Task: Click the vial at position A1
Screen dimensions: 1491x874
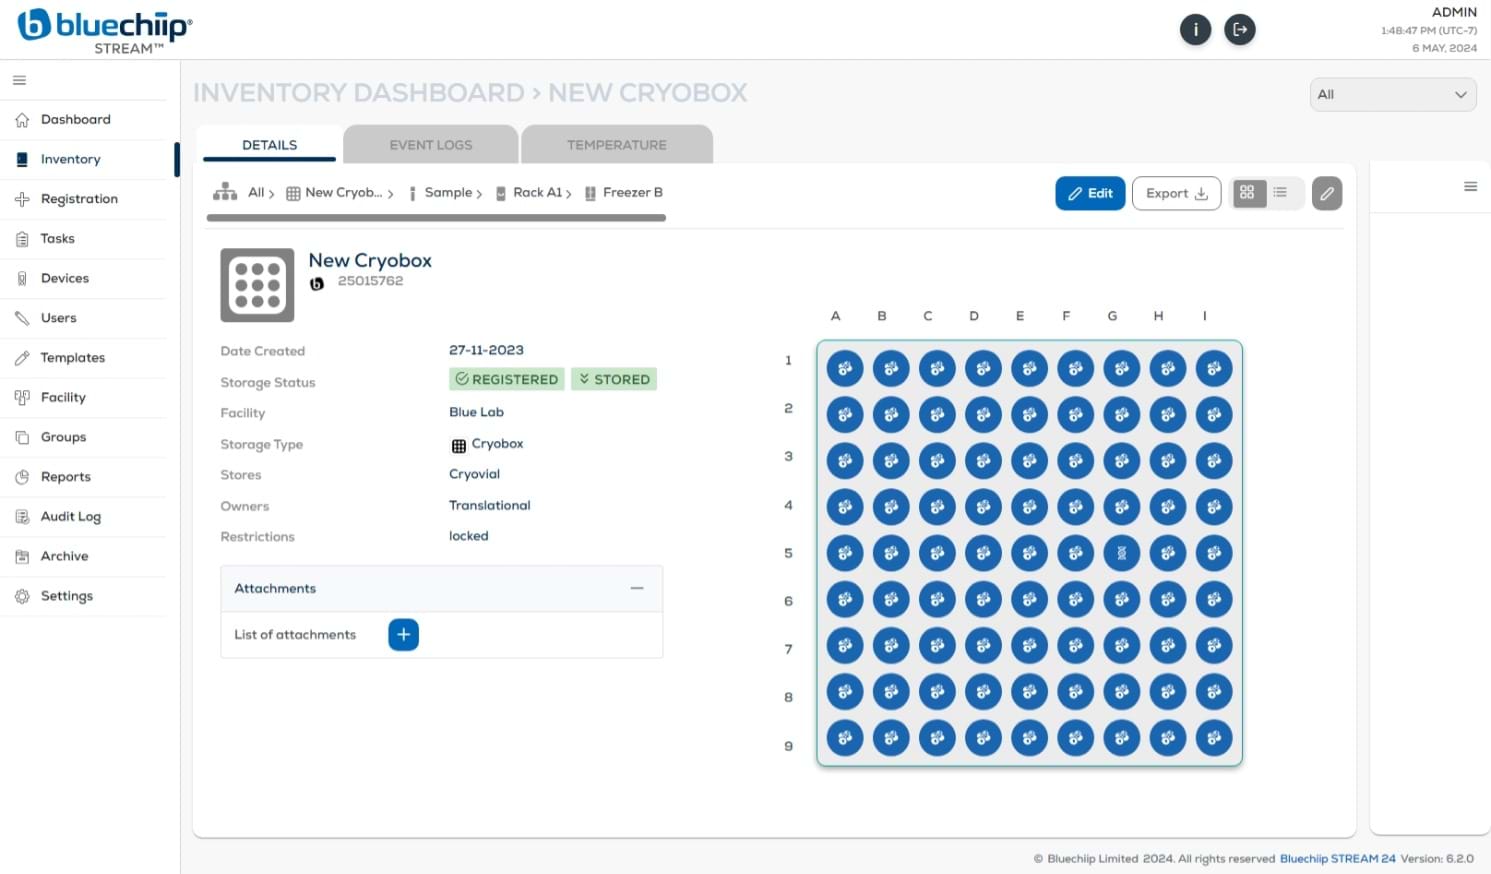Action: [x=845, y=368]
